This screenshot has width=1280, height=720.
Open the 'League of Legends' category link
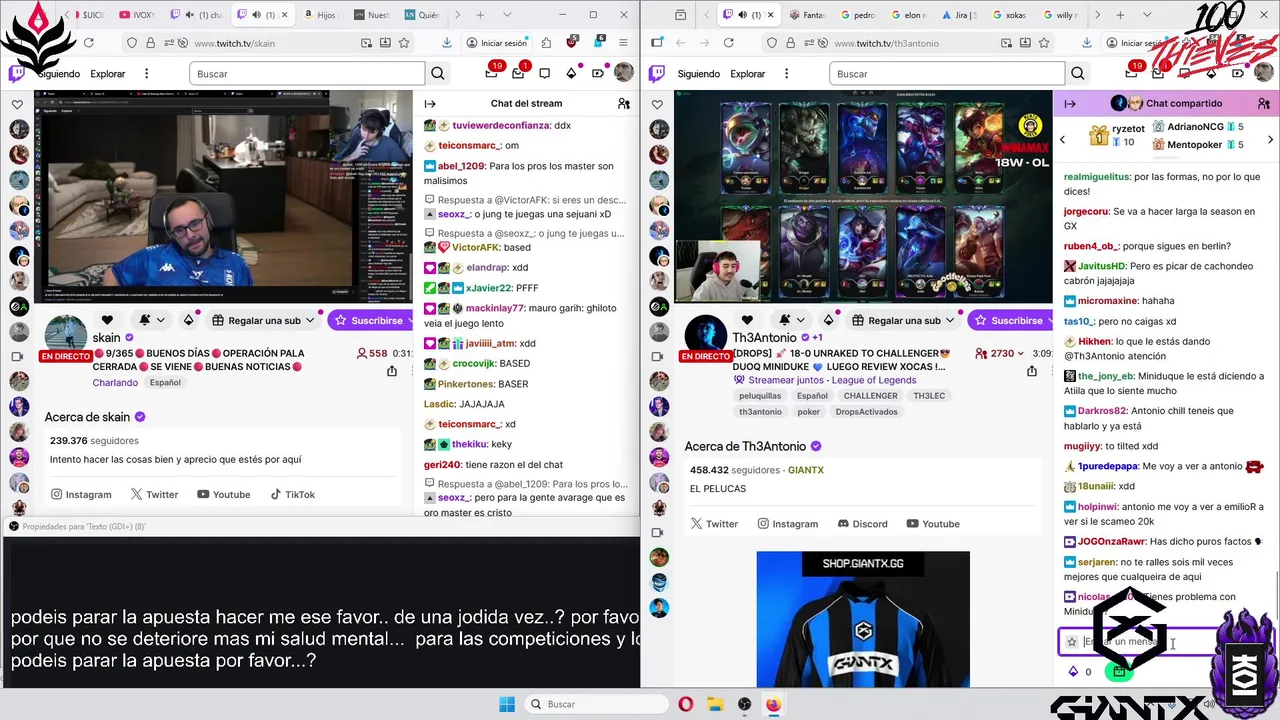click(874, 380)
